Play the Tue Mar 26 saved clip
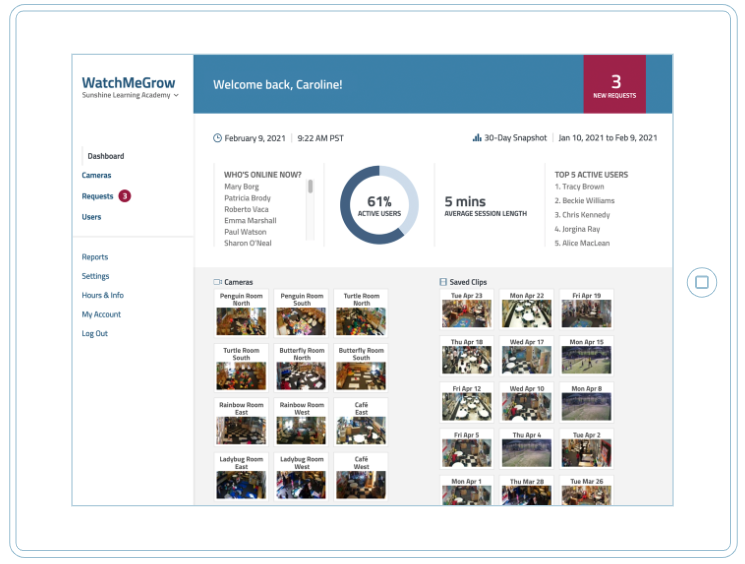745x564 pixels. pyautogui.click(x=586, y=490)
